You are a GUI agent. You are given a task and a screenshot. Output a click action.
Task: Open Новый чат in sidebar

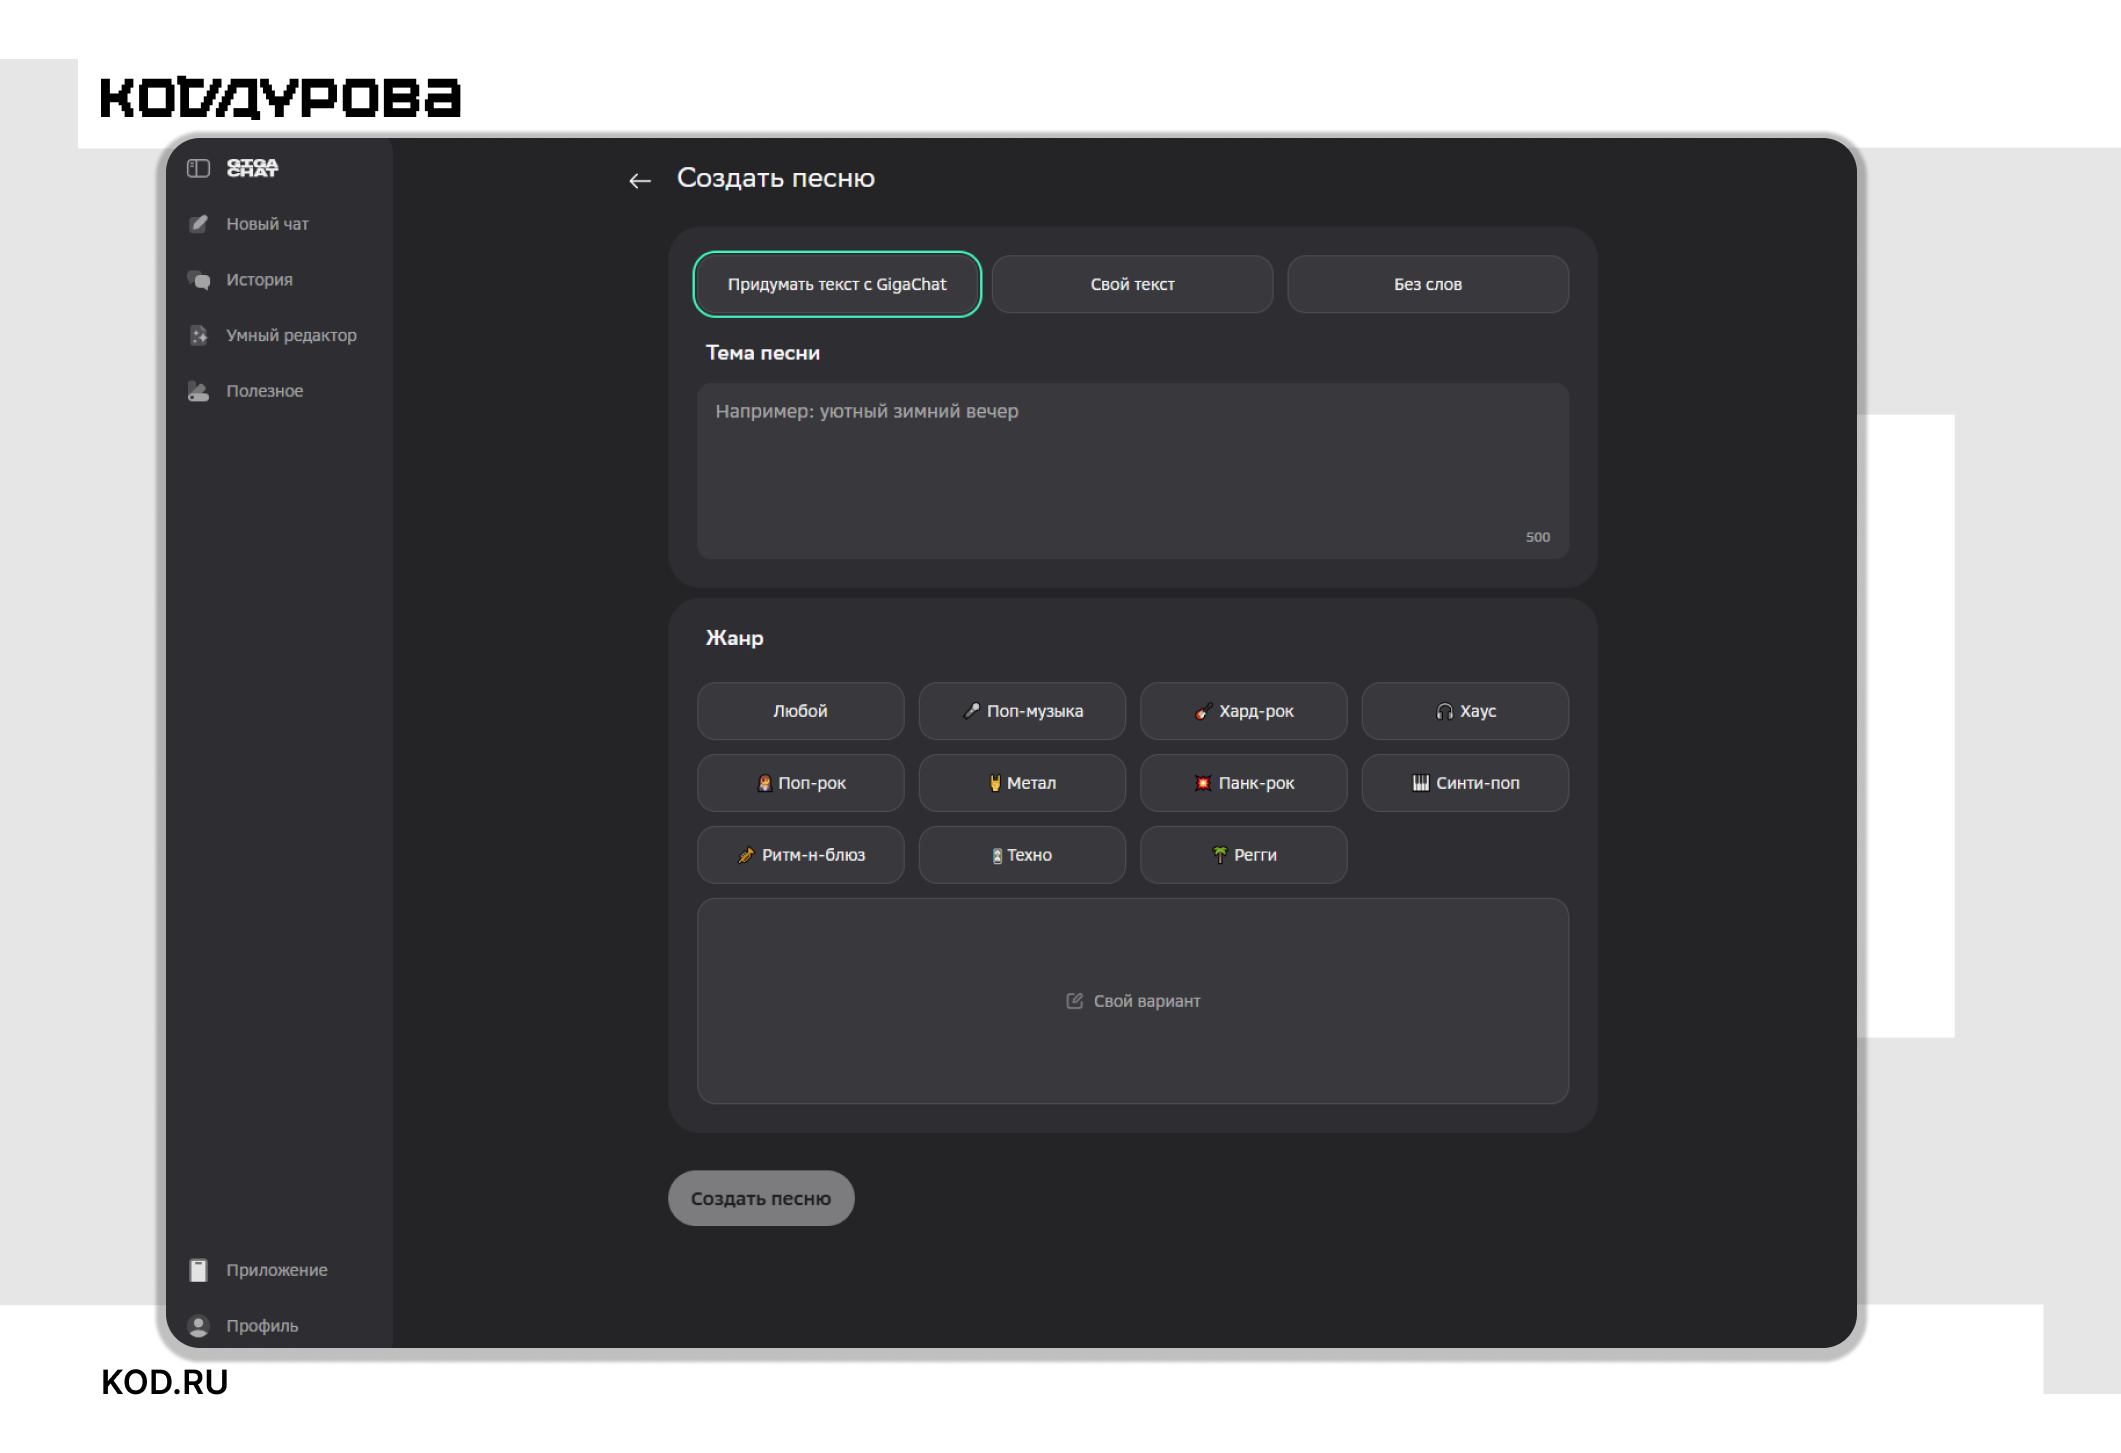pos(267,224)
